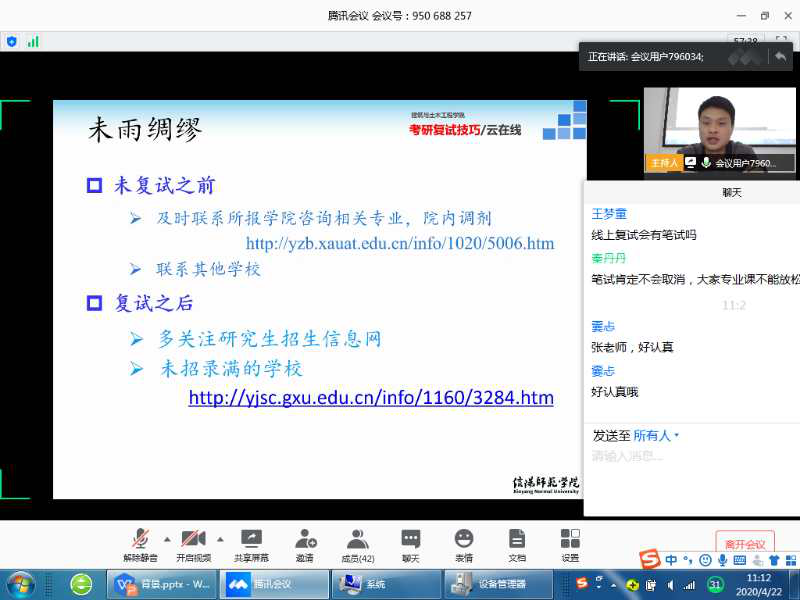Switch to 背景.pptx in taskbar
The height and width of the screenshot is (600, 800).
click(x=162, y=584)
